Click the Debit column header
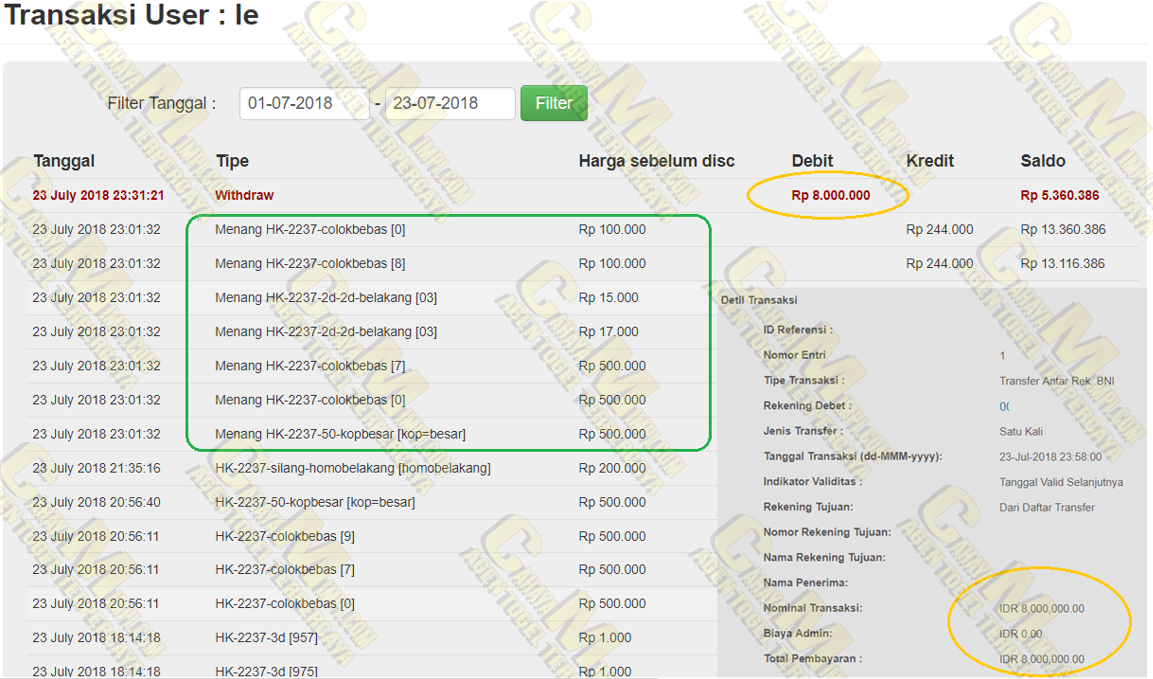The width and height of the screenshot is (1153, 679). (812, 161)
